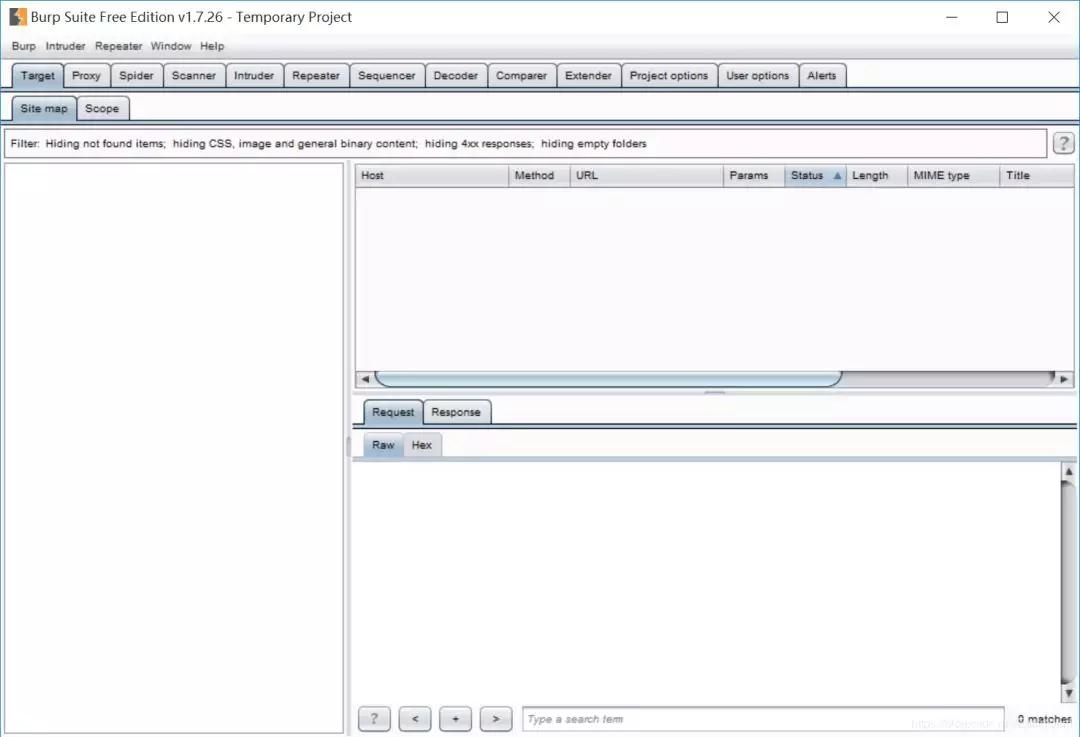Switch to the Hex view tab
This screenshot has width=1080, height=737.
click(x=422, y=445)
